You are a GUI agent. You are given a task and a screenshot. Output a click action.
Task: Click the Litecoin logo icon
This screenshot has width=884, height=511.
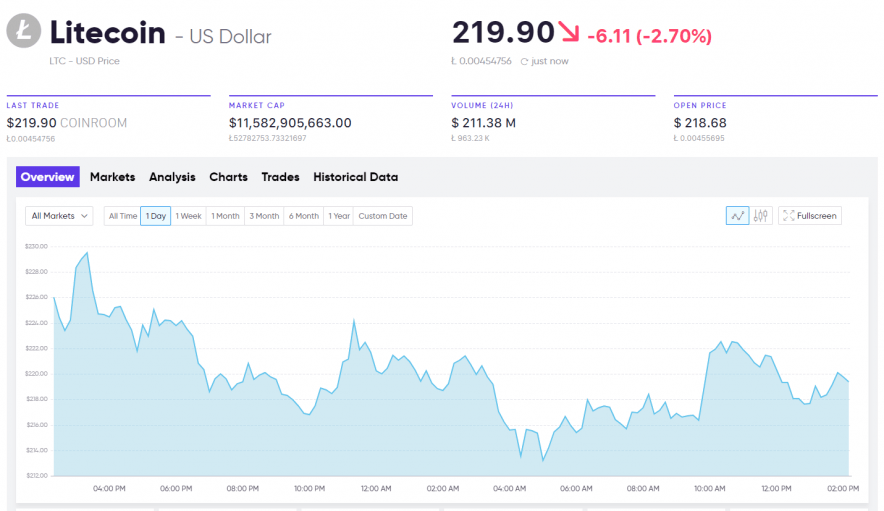[x=24, y=32]
